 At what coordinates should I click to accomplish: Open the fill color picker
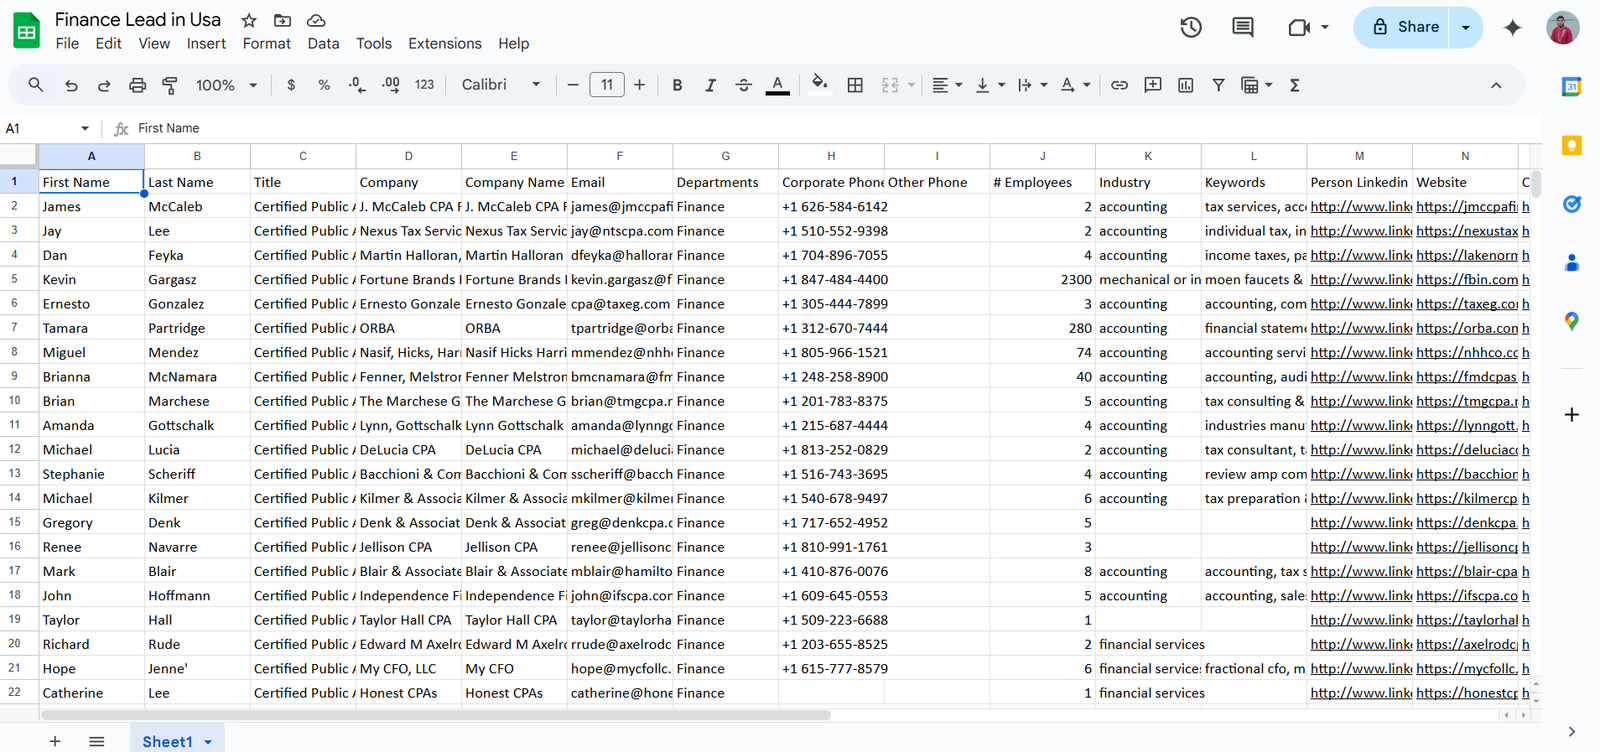click(x=819, y=84)
